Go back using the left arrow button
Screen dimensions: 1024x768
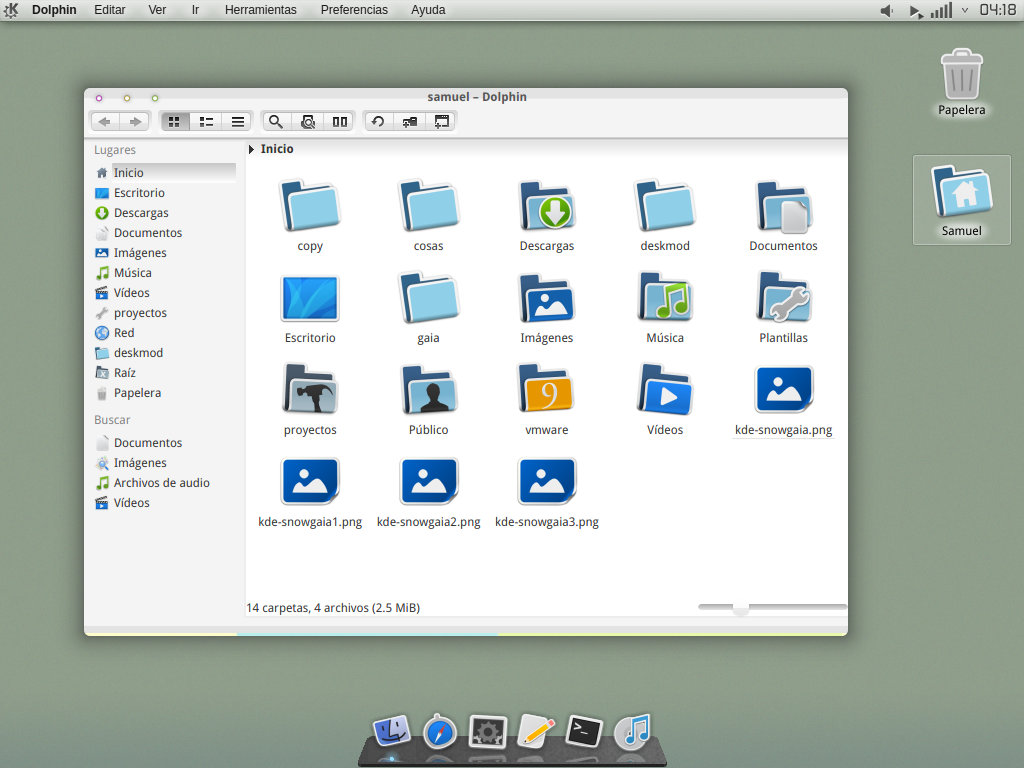[104, 121]
